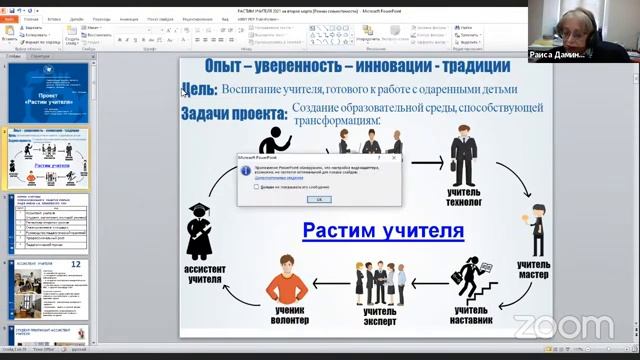Select slide 3 thumbnail with table
Image resolution: width=640 pixels, height=360 pixels.
[x=48, y=224]
